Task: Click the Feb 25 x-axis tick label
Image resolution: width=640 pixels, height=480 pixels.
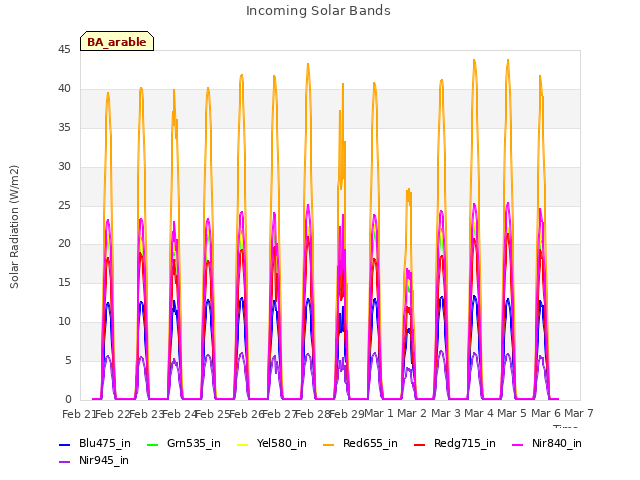Action: (213, 414)
